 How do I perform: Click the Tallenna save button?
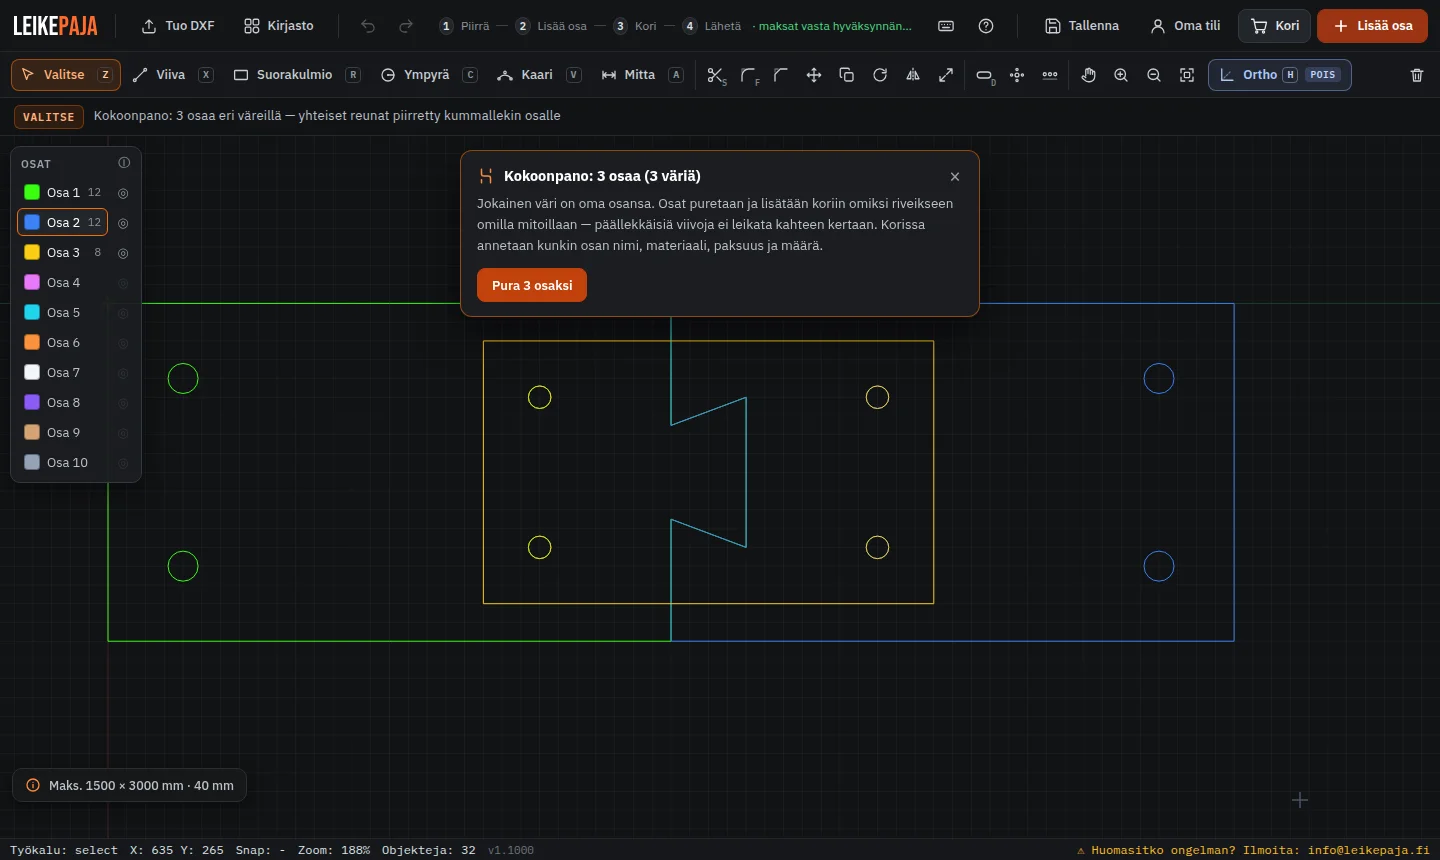(x=1082, y=26)
